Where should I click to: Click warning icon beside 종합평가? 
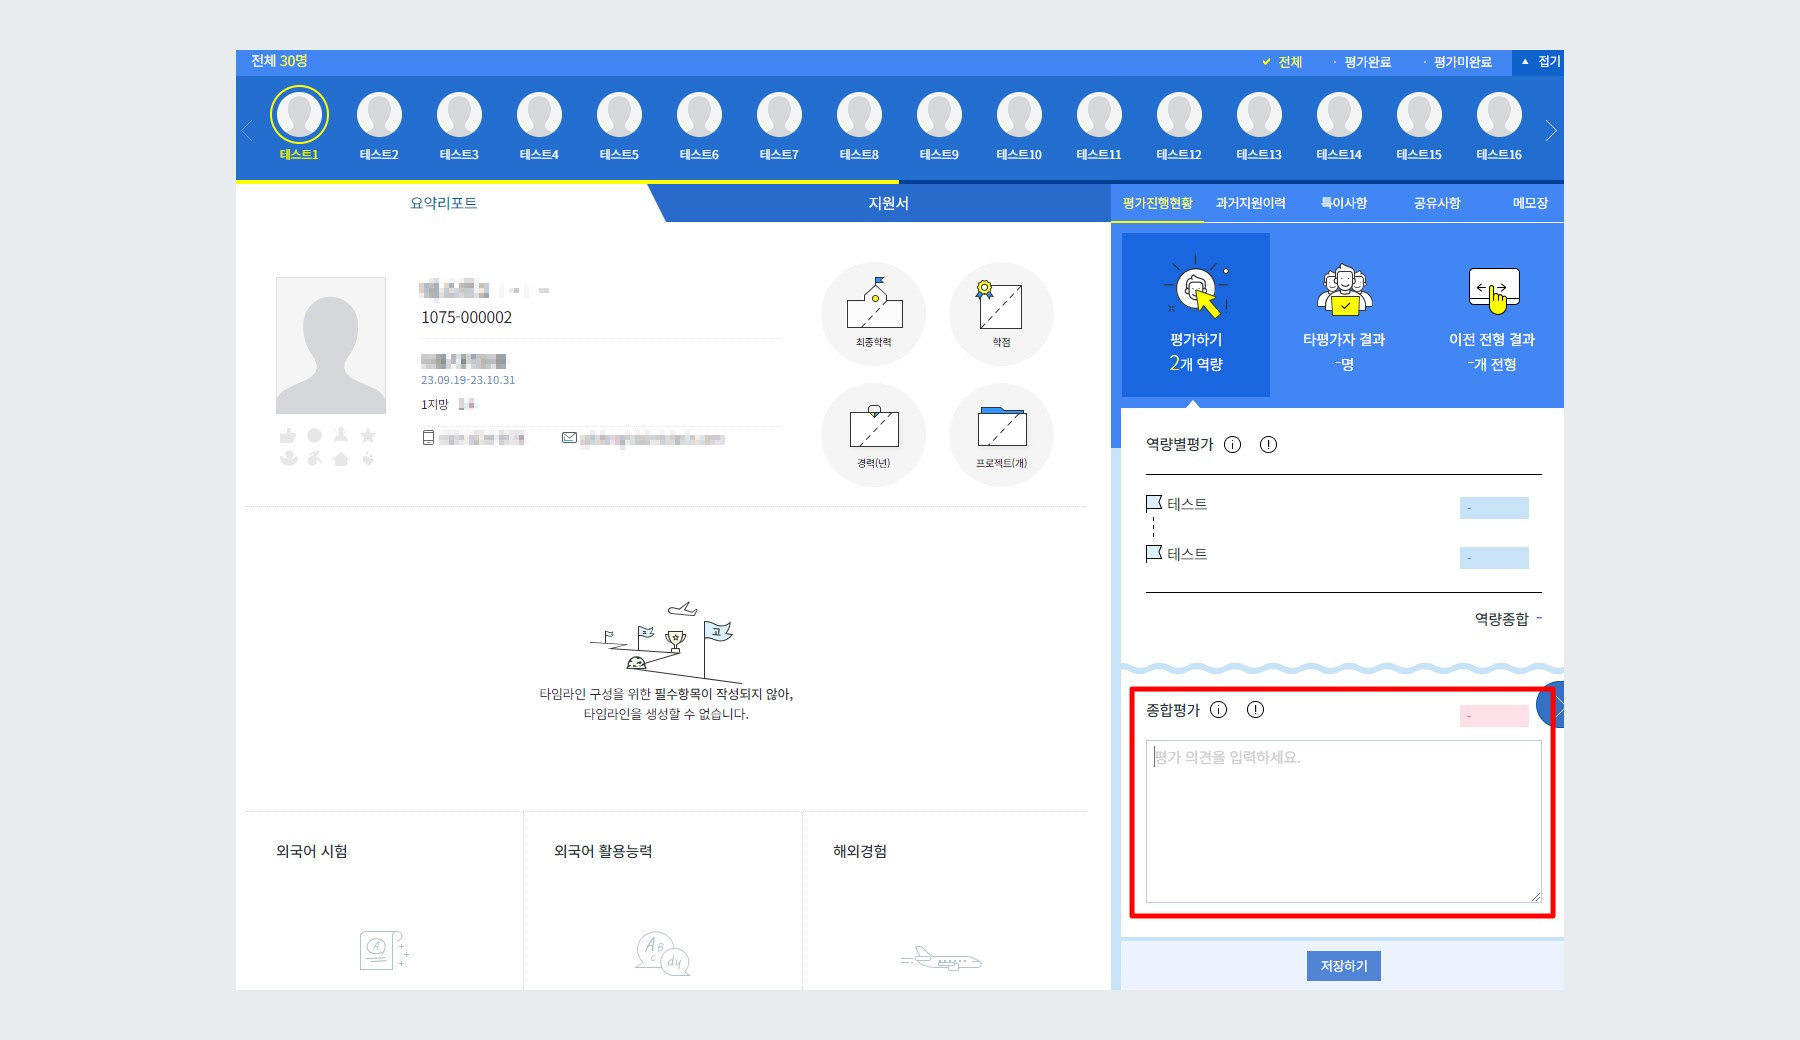[1256, 710]
